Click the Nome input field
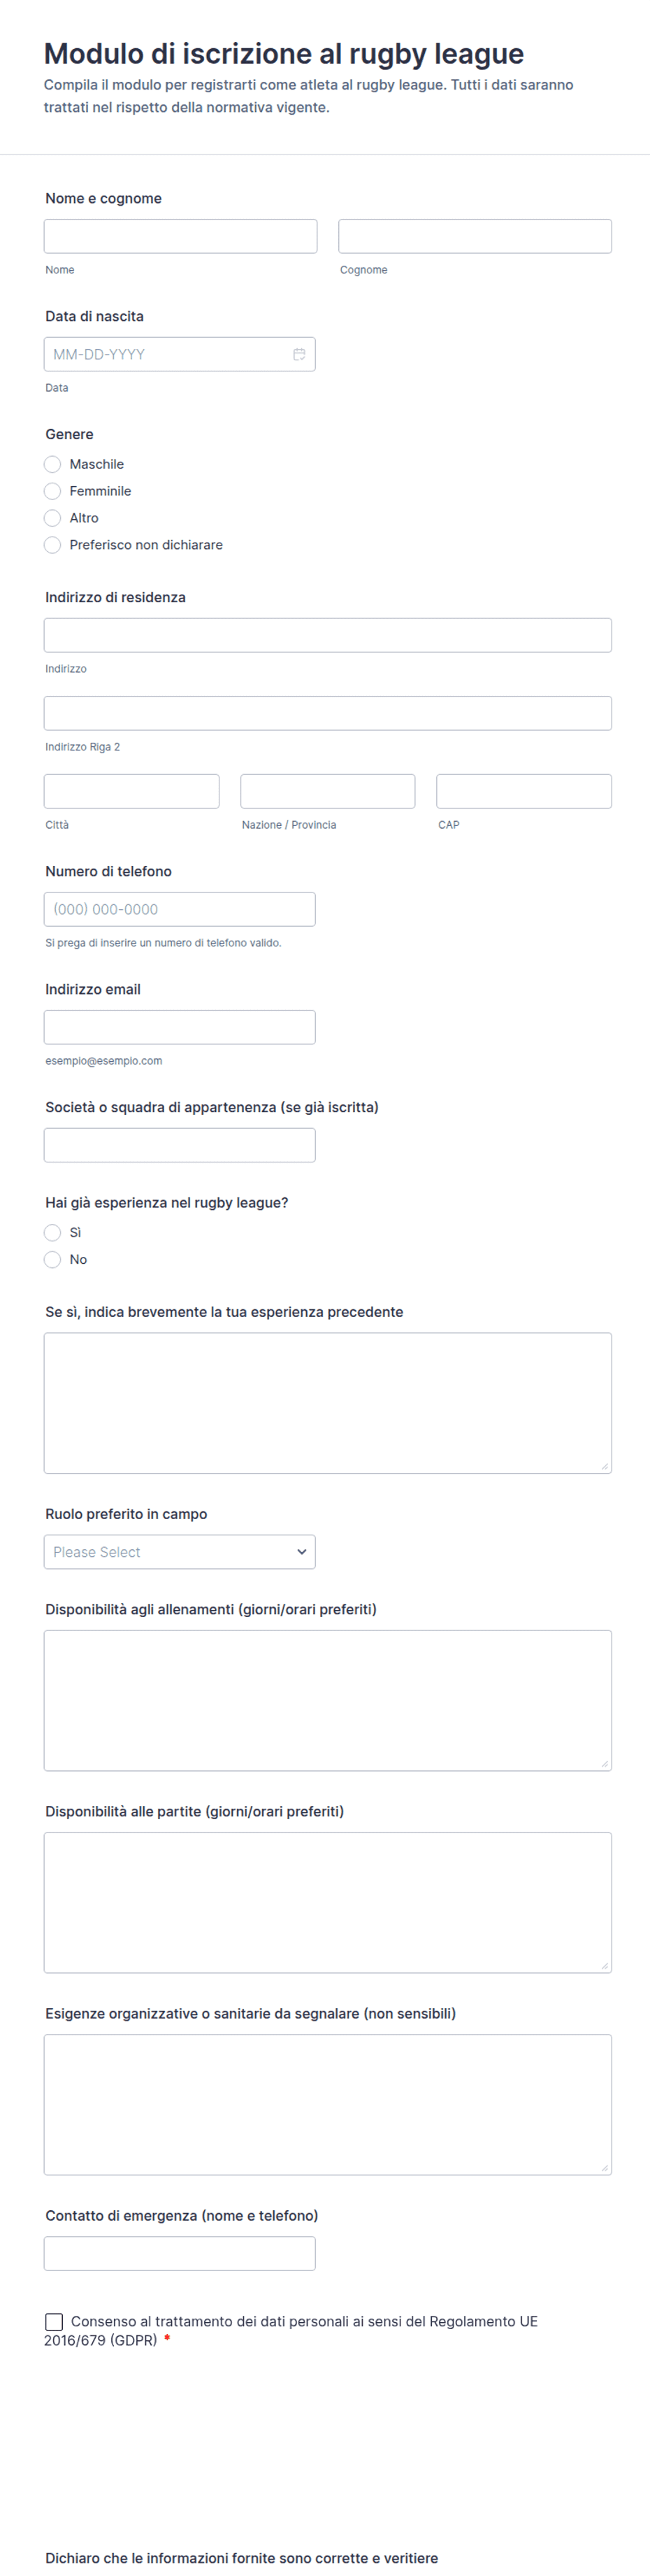Viewport: 650px width, 2576px height. click(181, 236)
